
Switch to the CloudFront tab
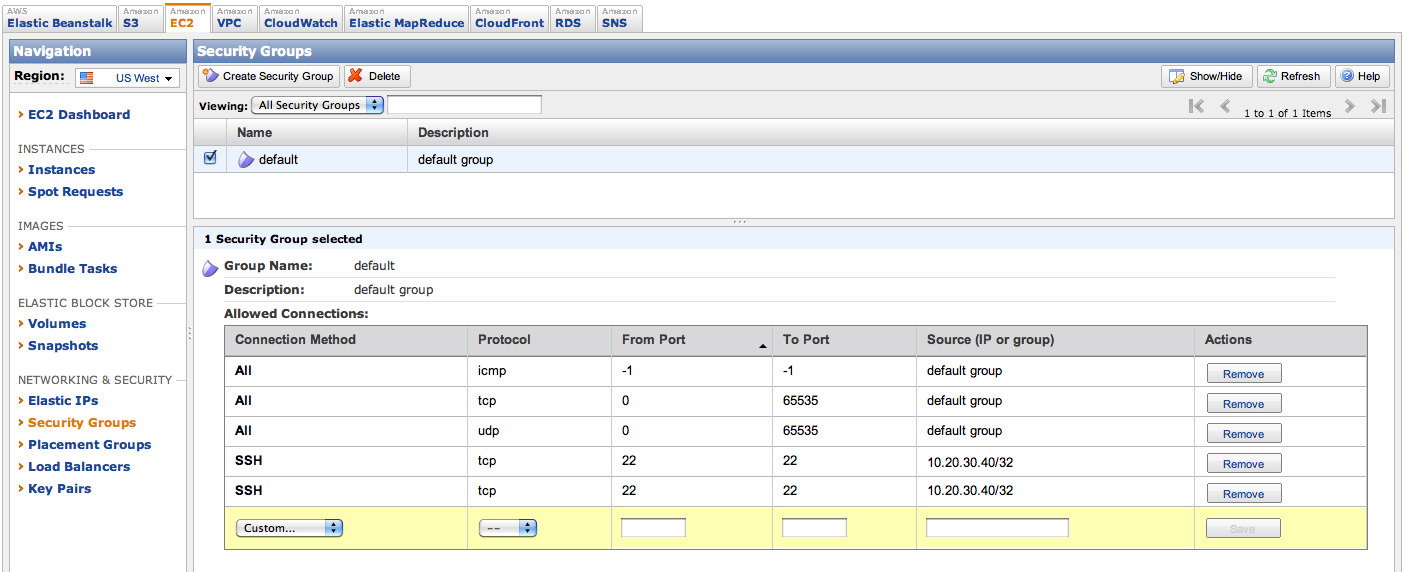tap(509, 18)
